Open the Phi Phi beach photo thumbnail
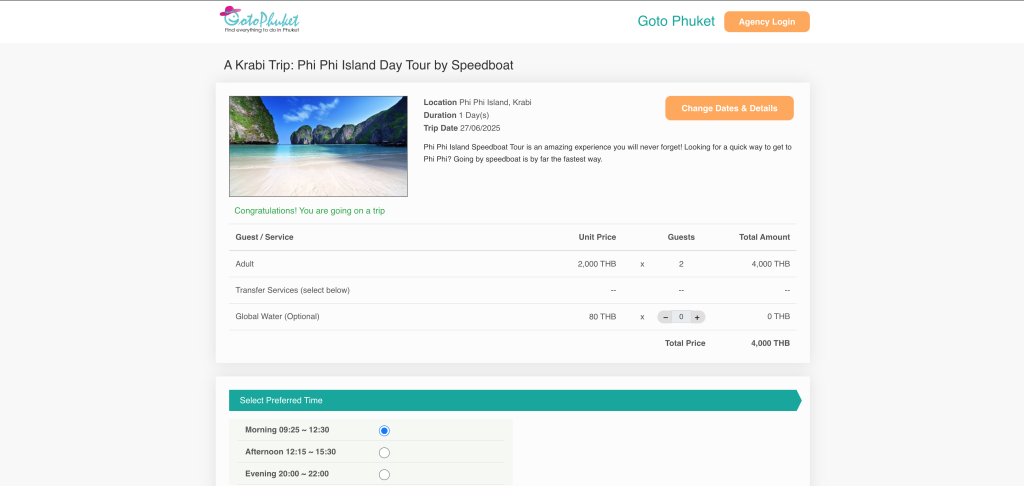 [x=318, y=146]
